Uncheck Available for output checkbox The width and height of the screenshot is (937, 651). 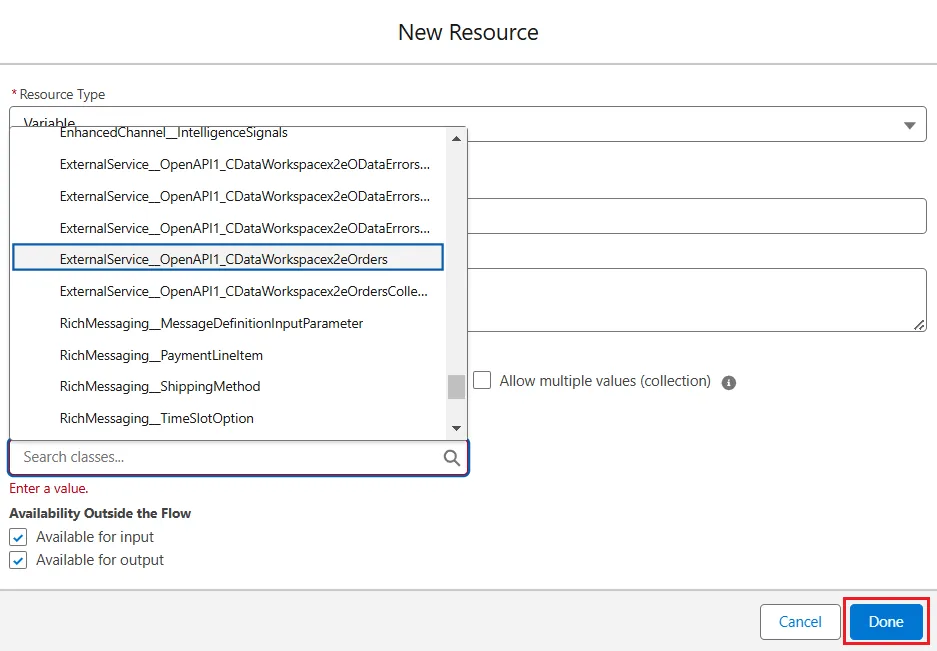pyautogui.click(x=18, y=560)
